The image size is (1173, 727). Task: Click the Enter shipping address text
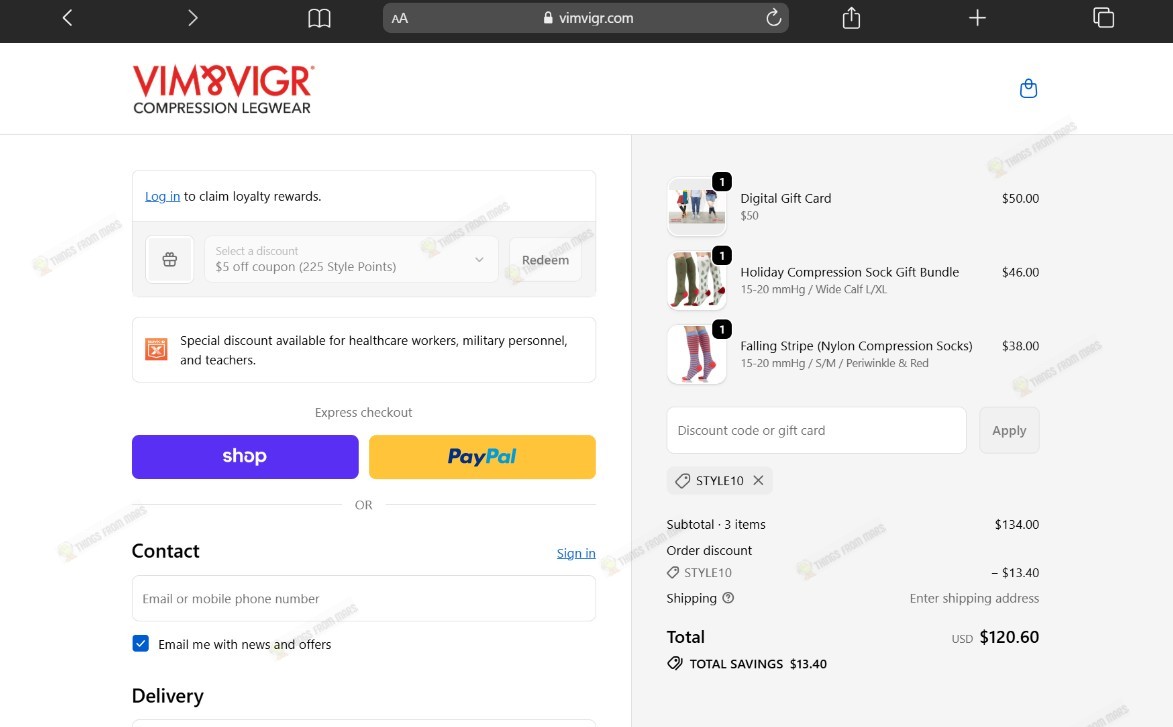tap(974, 598)
